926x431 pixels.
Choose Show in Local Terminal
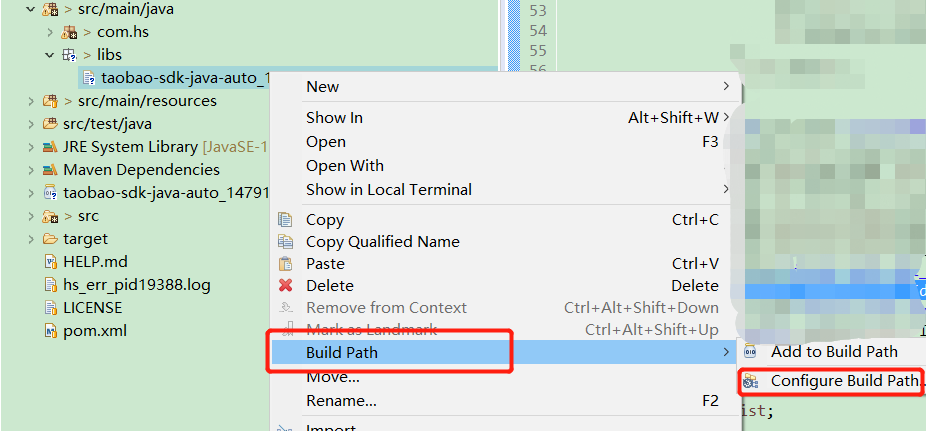click(x=388, y=190)
